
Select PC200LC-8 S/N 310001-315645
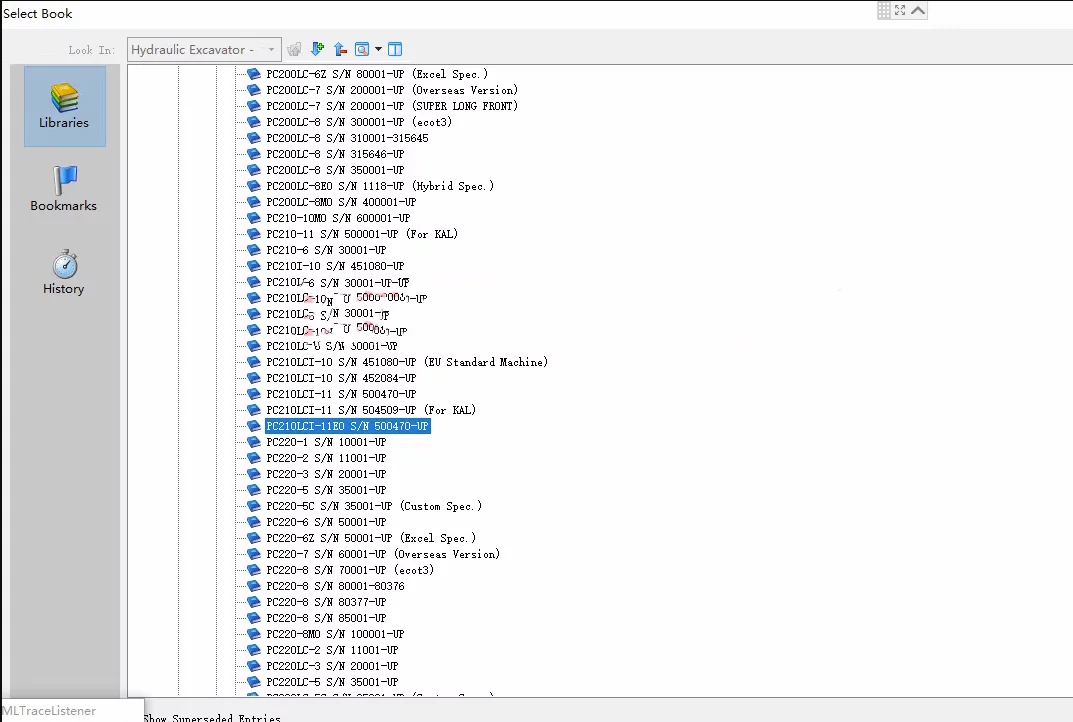348,138
